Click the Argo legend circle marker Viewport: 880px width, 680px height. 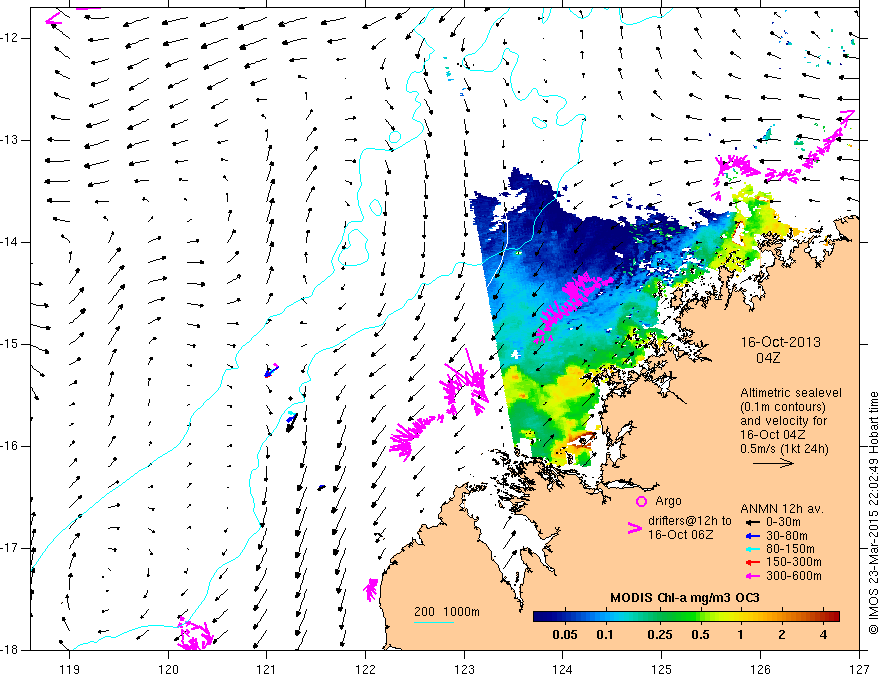pos(641,501)
